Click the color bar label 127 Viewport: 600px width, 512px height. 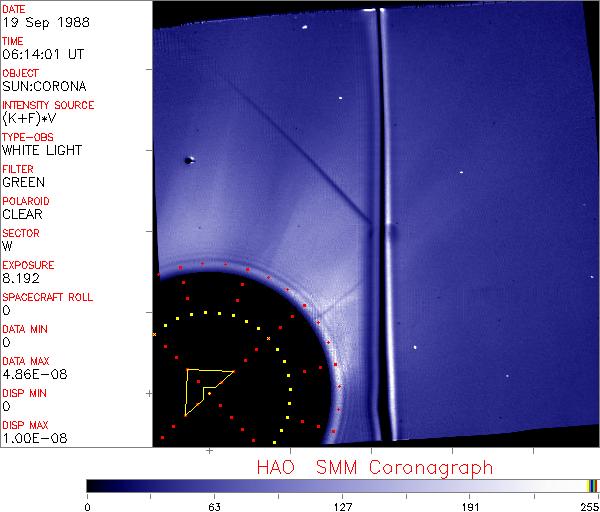[x=342, y=507]
